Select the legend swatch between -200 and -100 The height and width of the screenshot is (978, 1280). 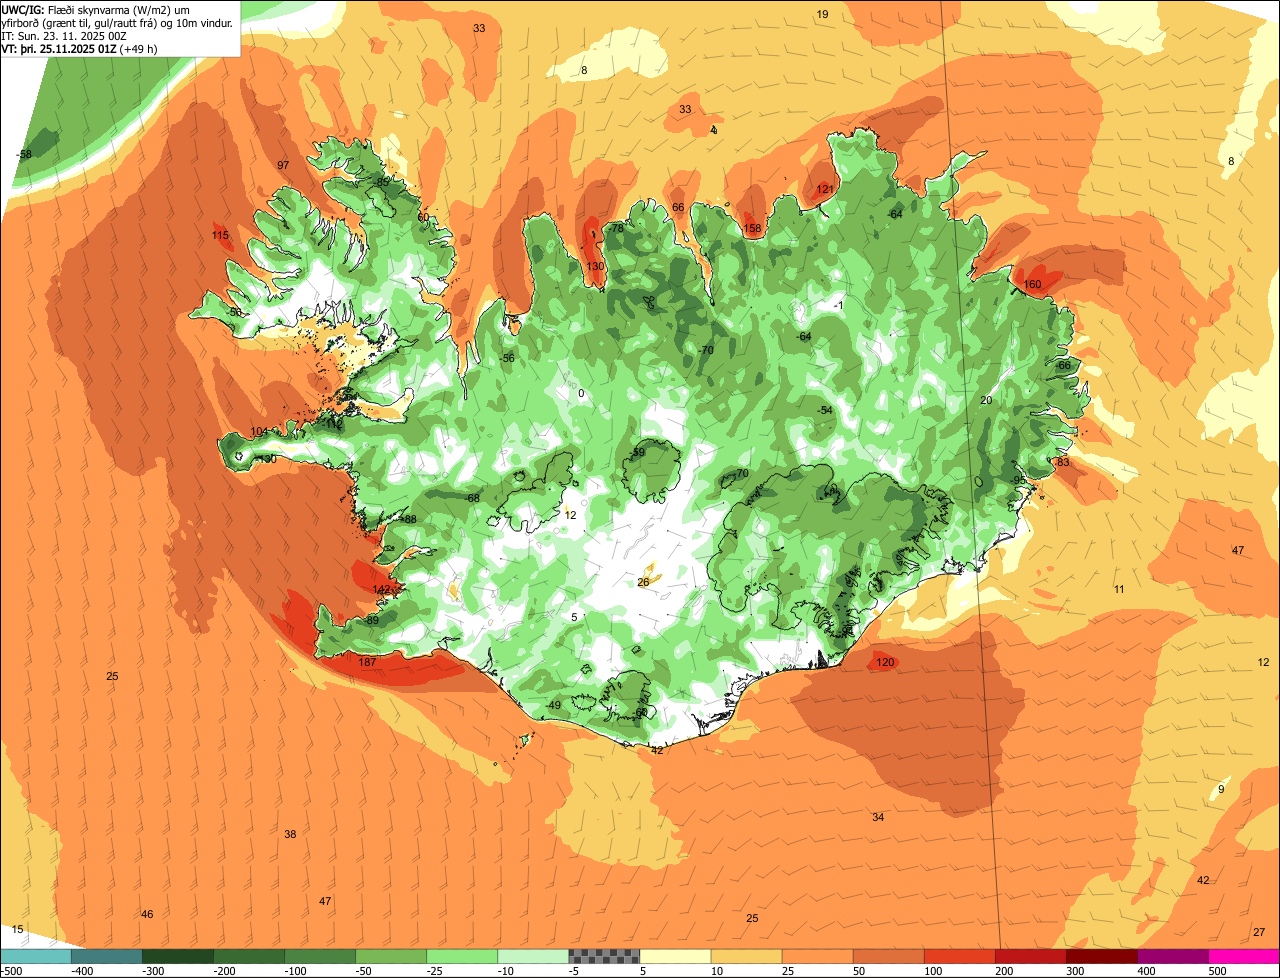pyautogui.click(x=248, y=956)
